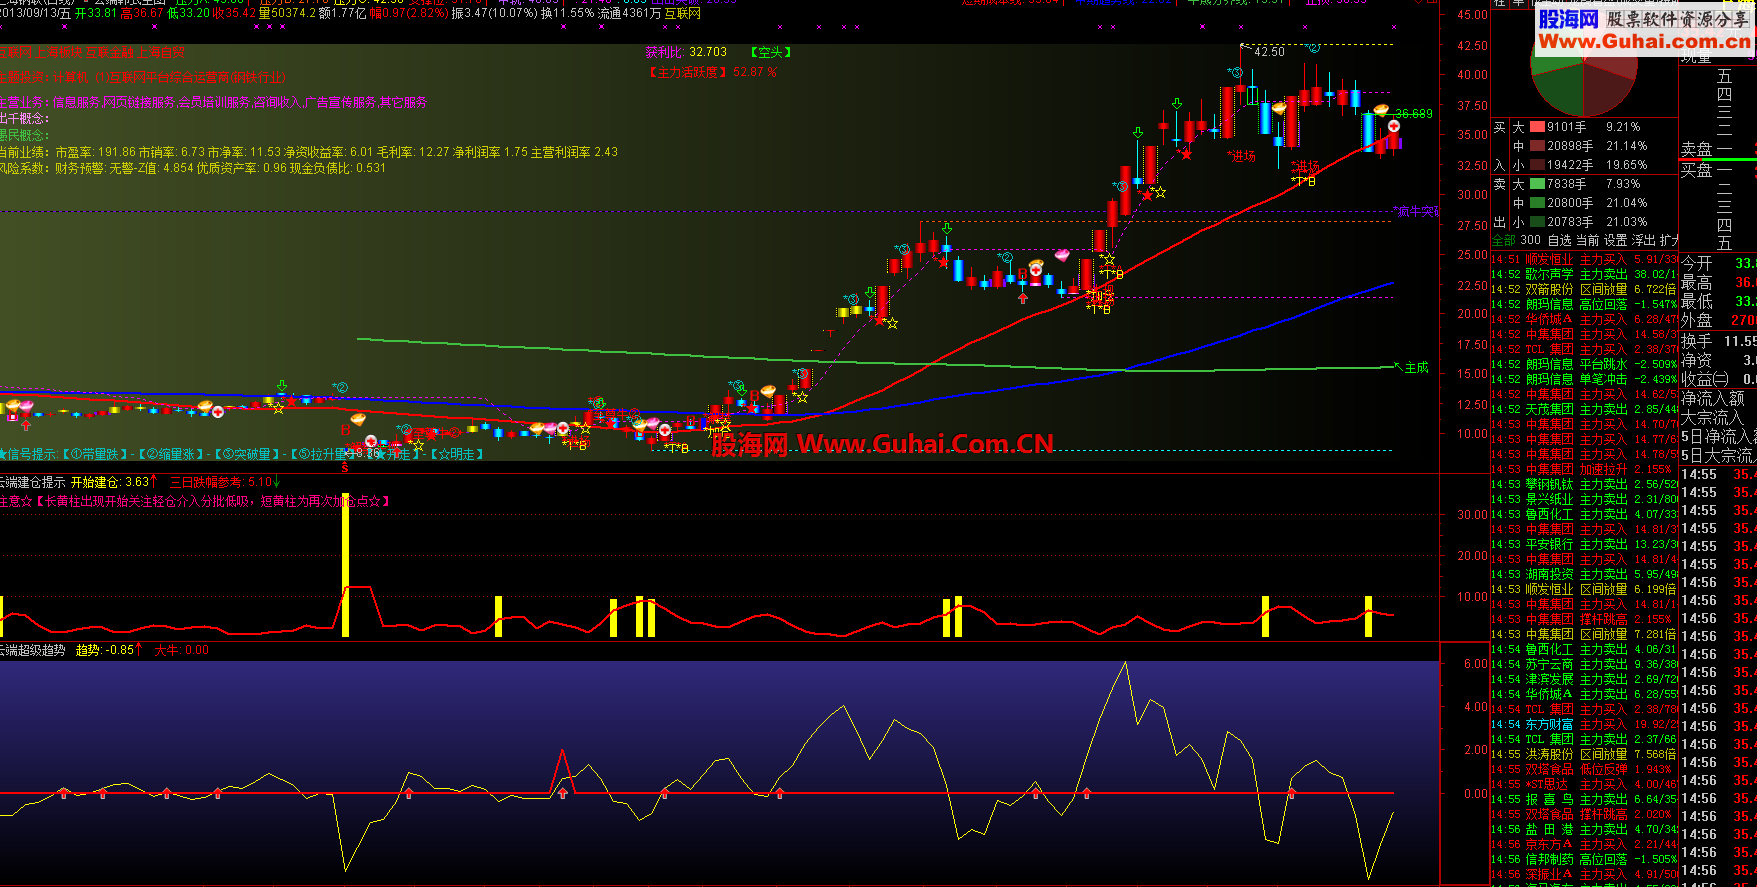The image size is (1757, 887).
Task: Click the green large sell swatch 7838手
Action: click(1537, 184)
